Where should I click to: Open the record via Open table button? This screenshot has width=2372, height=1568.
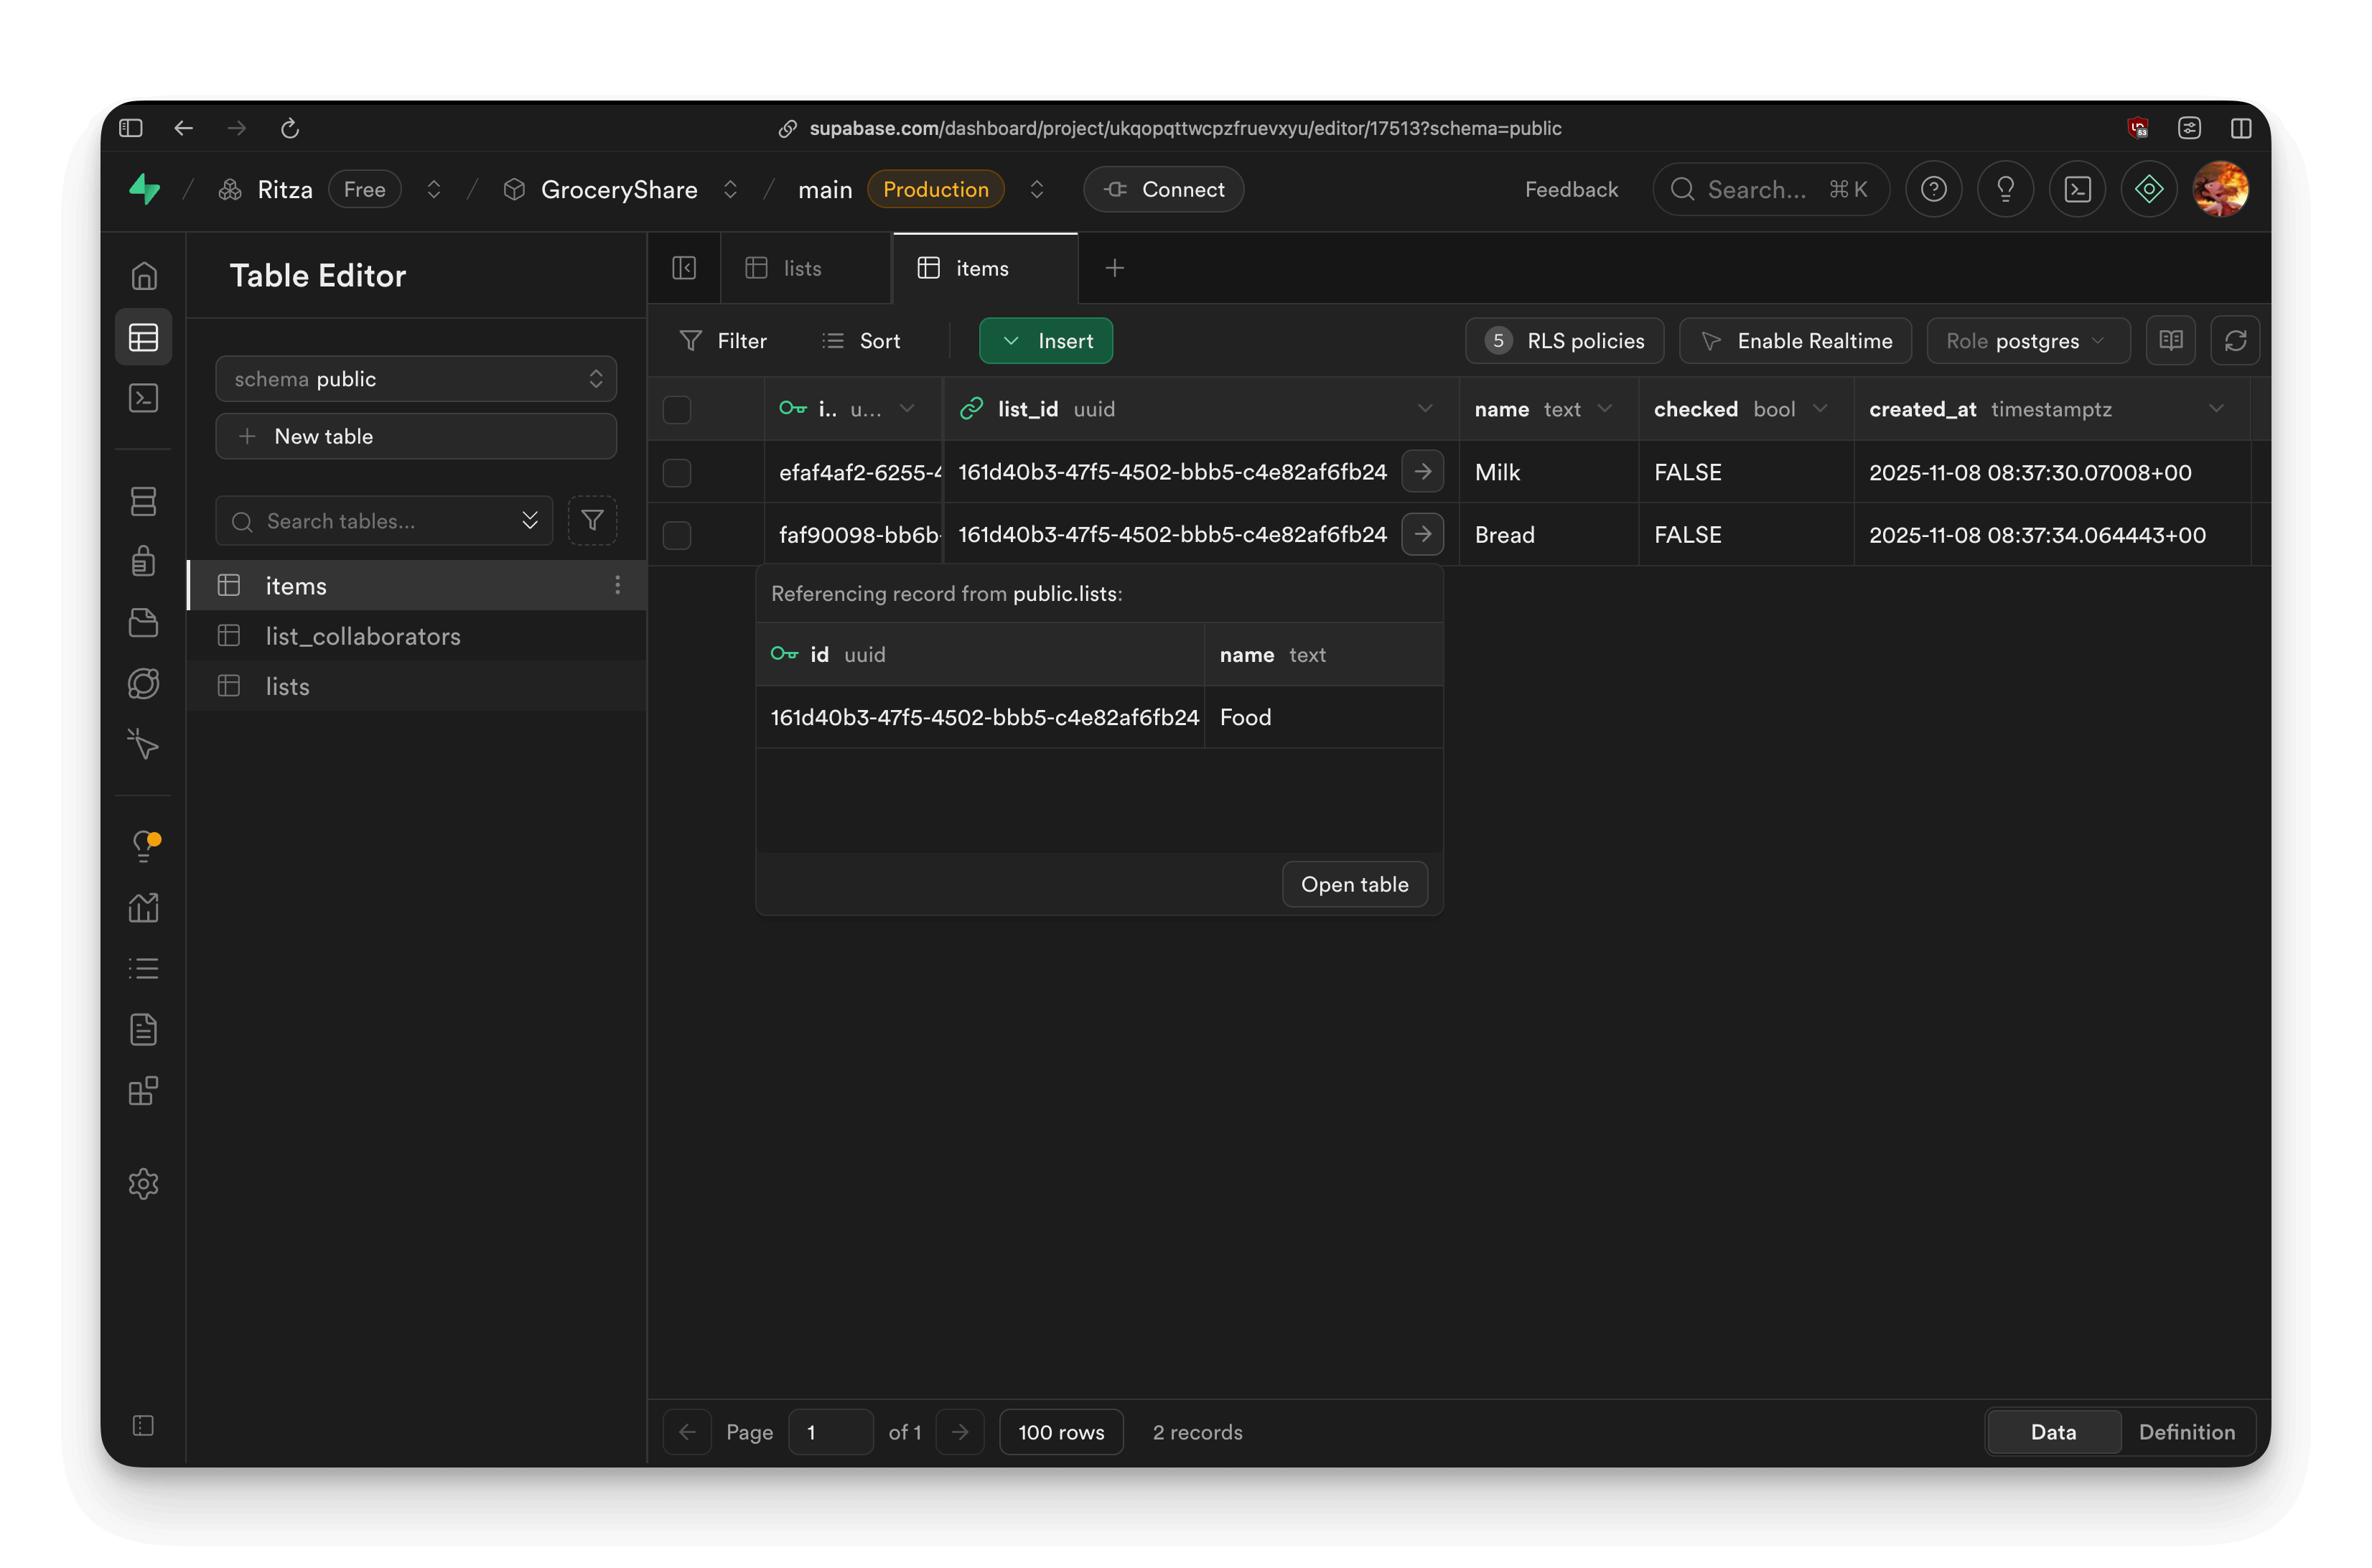click(1355, 884)
